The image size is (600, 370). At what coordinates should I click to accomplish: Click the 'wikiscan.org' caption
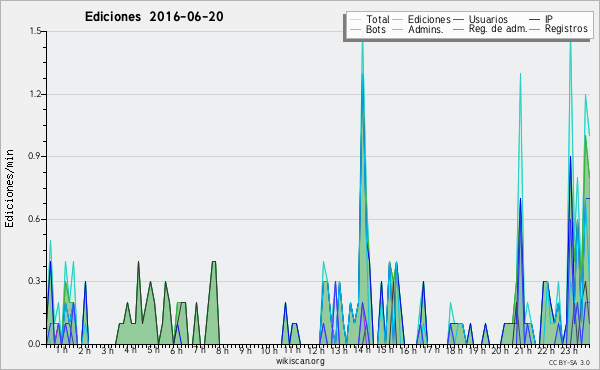(x=300, y=361)
